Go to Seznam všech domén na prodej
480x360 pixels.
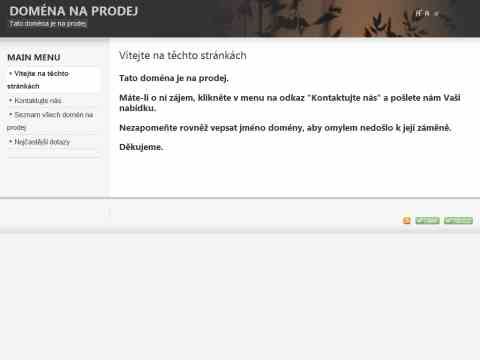pyautogui.click(x=50, y=121)
